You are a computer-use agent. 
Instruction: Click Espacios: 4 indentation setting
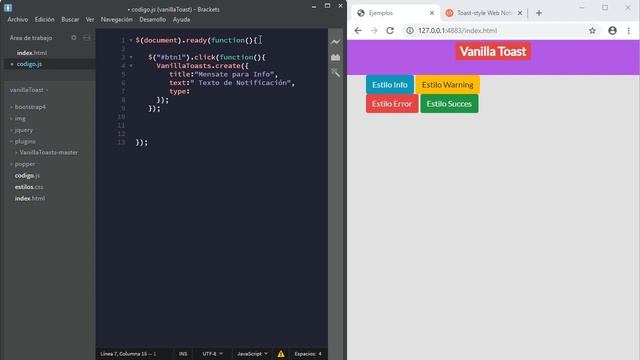tap(308, 354)
